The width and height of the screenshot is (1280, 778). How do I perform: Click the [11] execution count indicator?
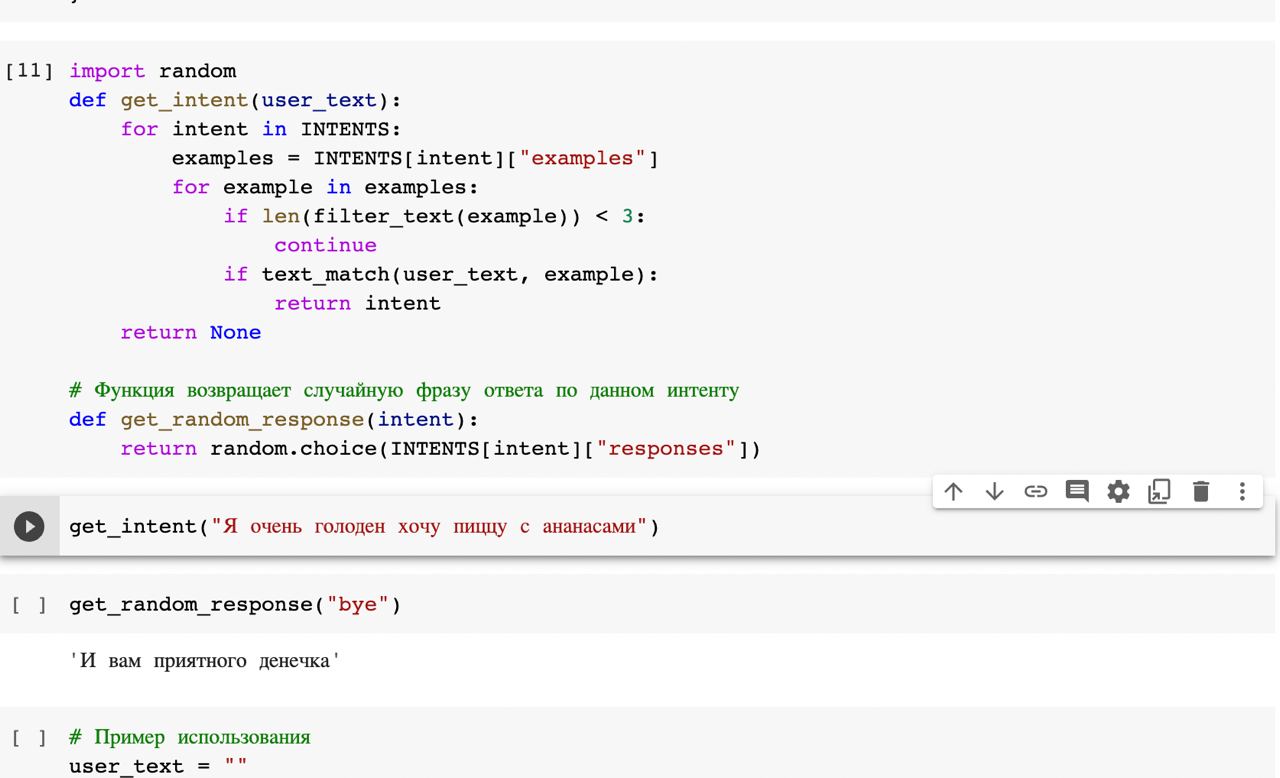pos(30,71)
